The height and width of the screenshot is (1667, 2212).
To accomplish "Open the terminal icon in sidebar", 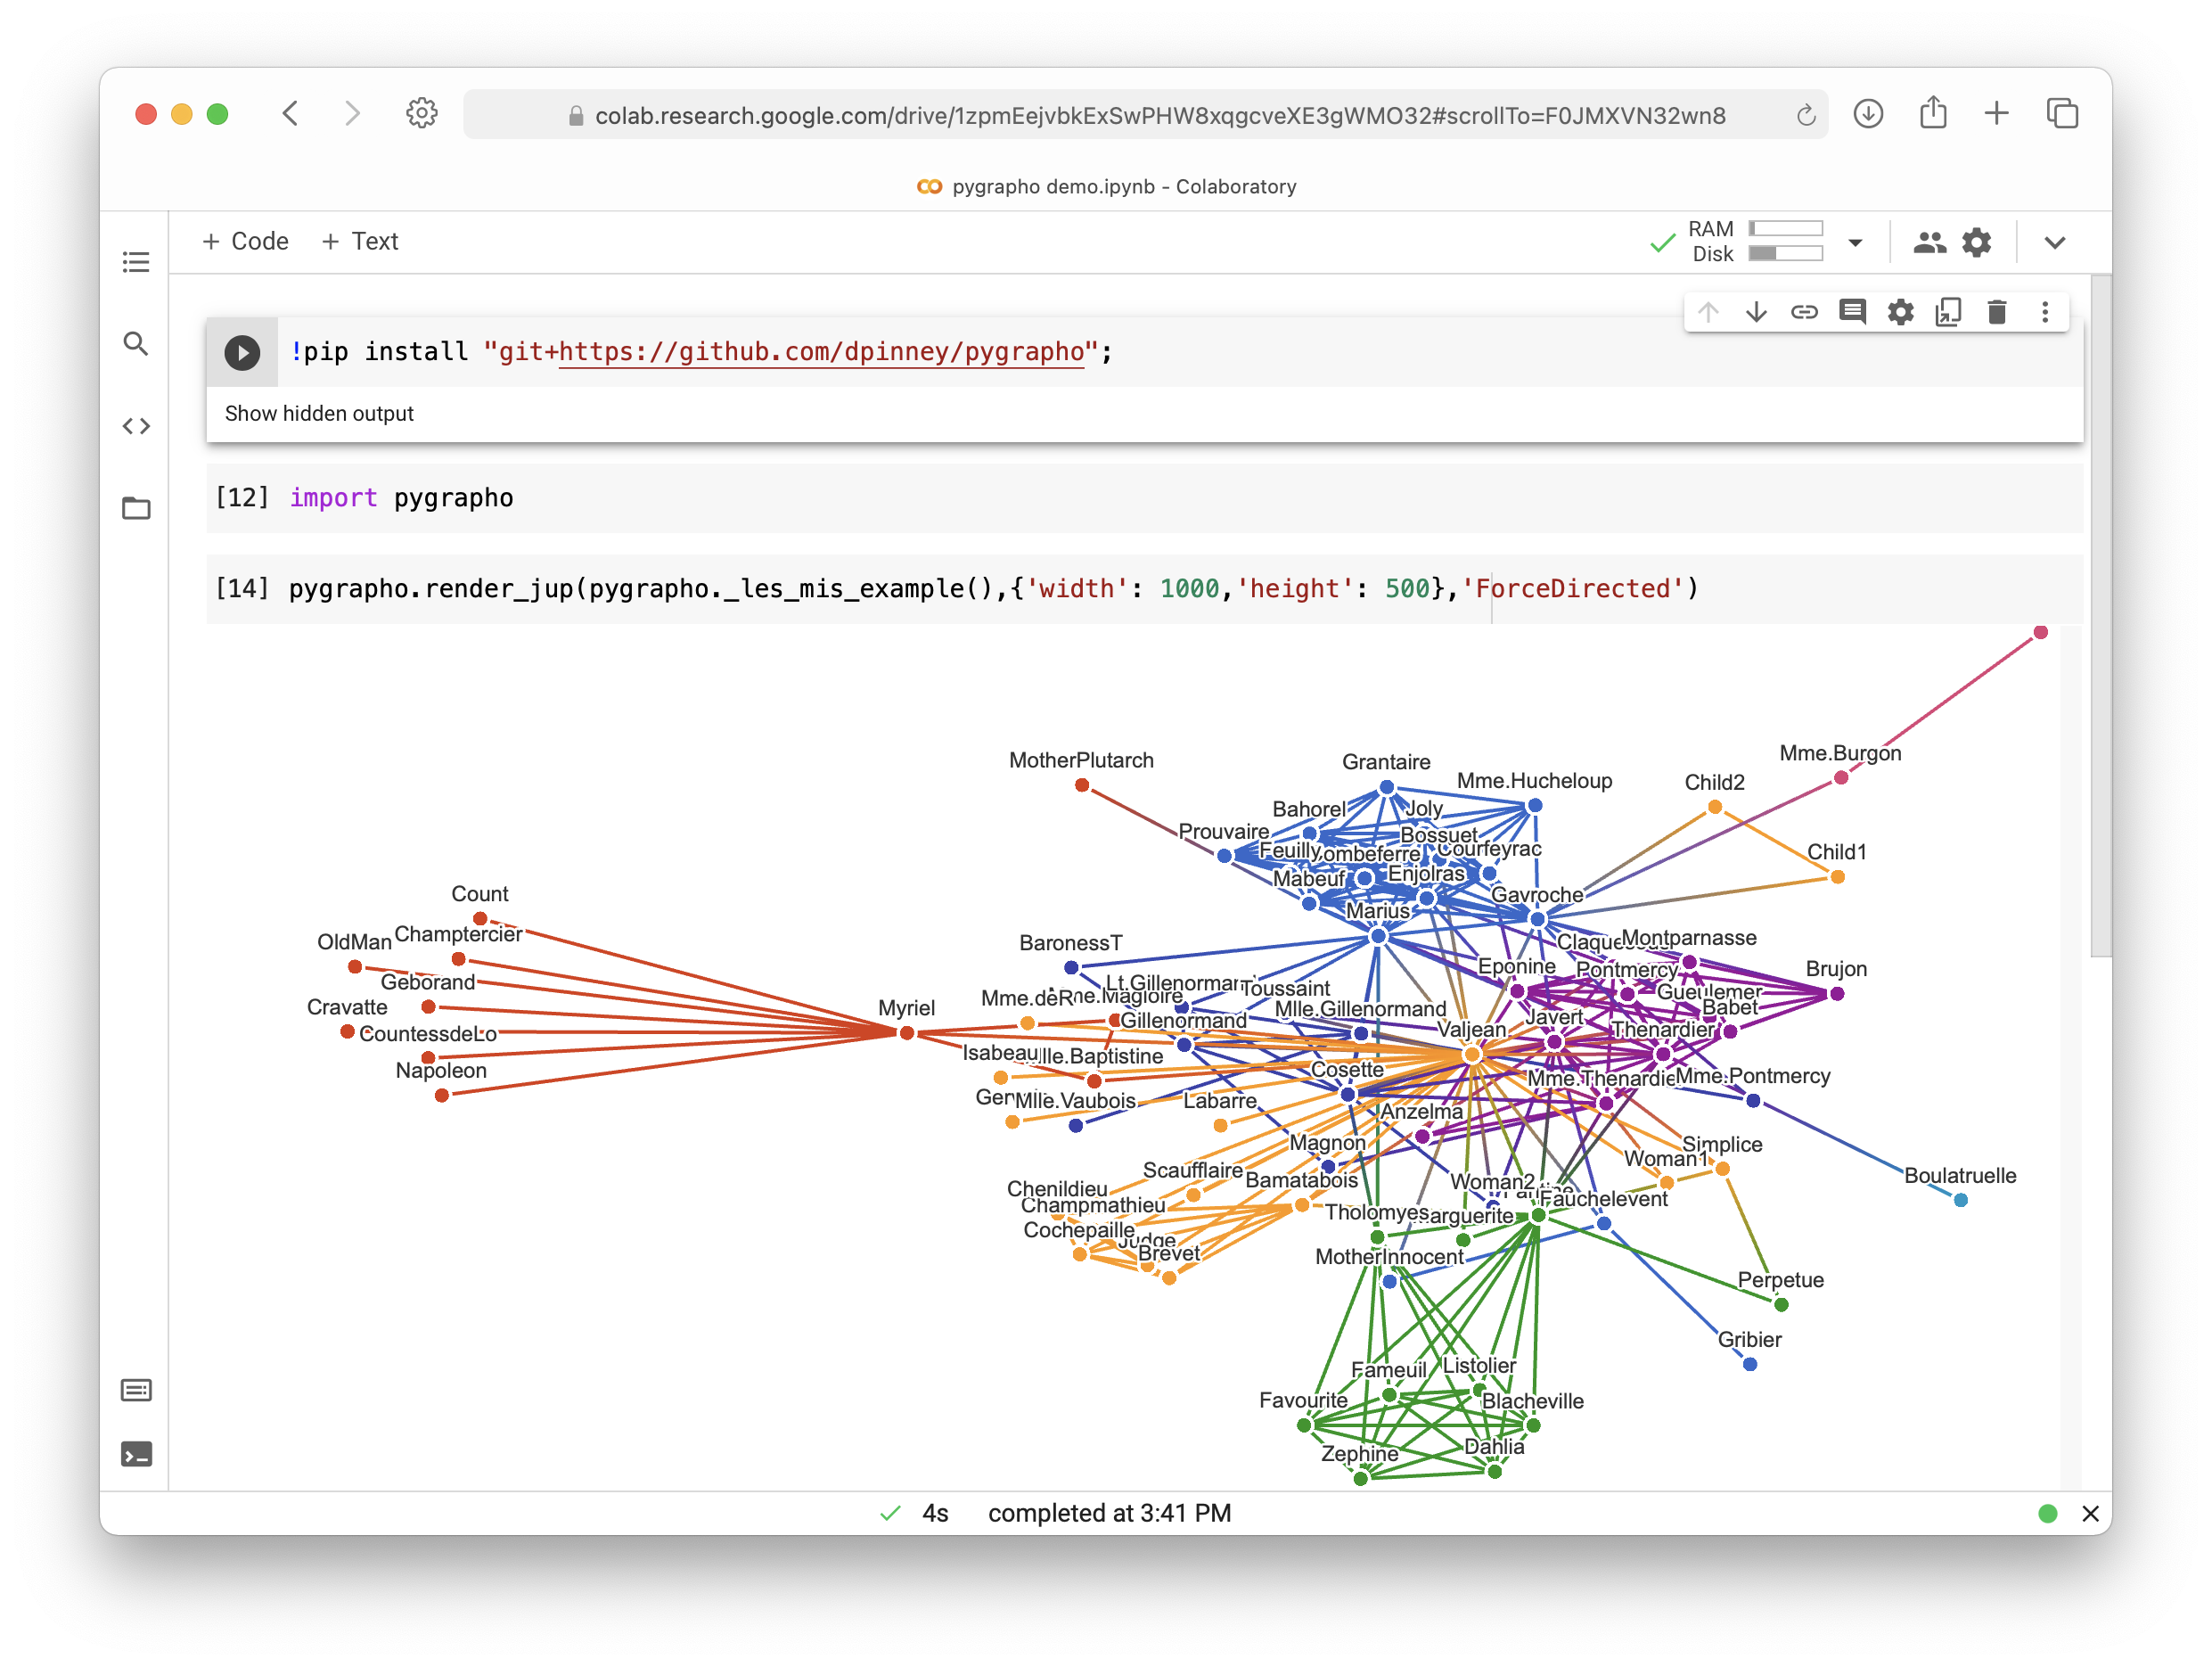I will tap(136, 1454).
